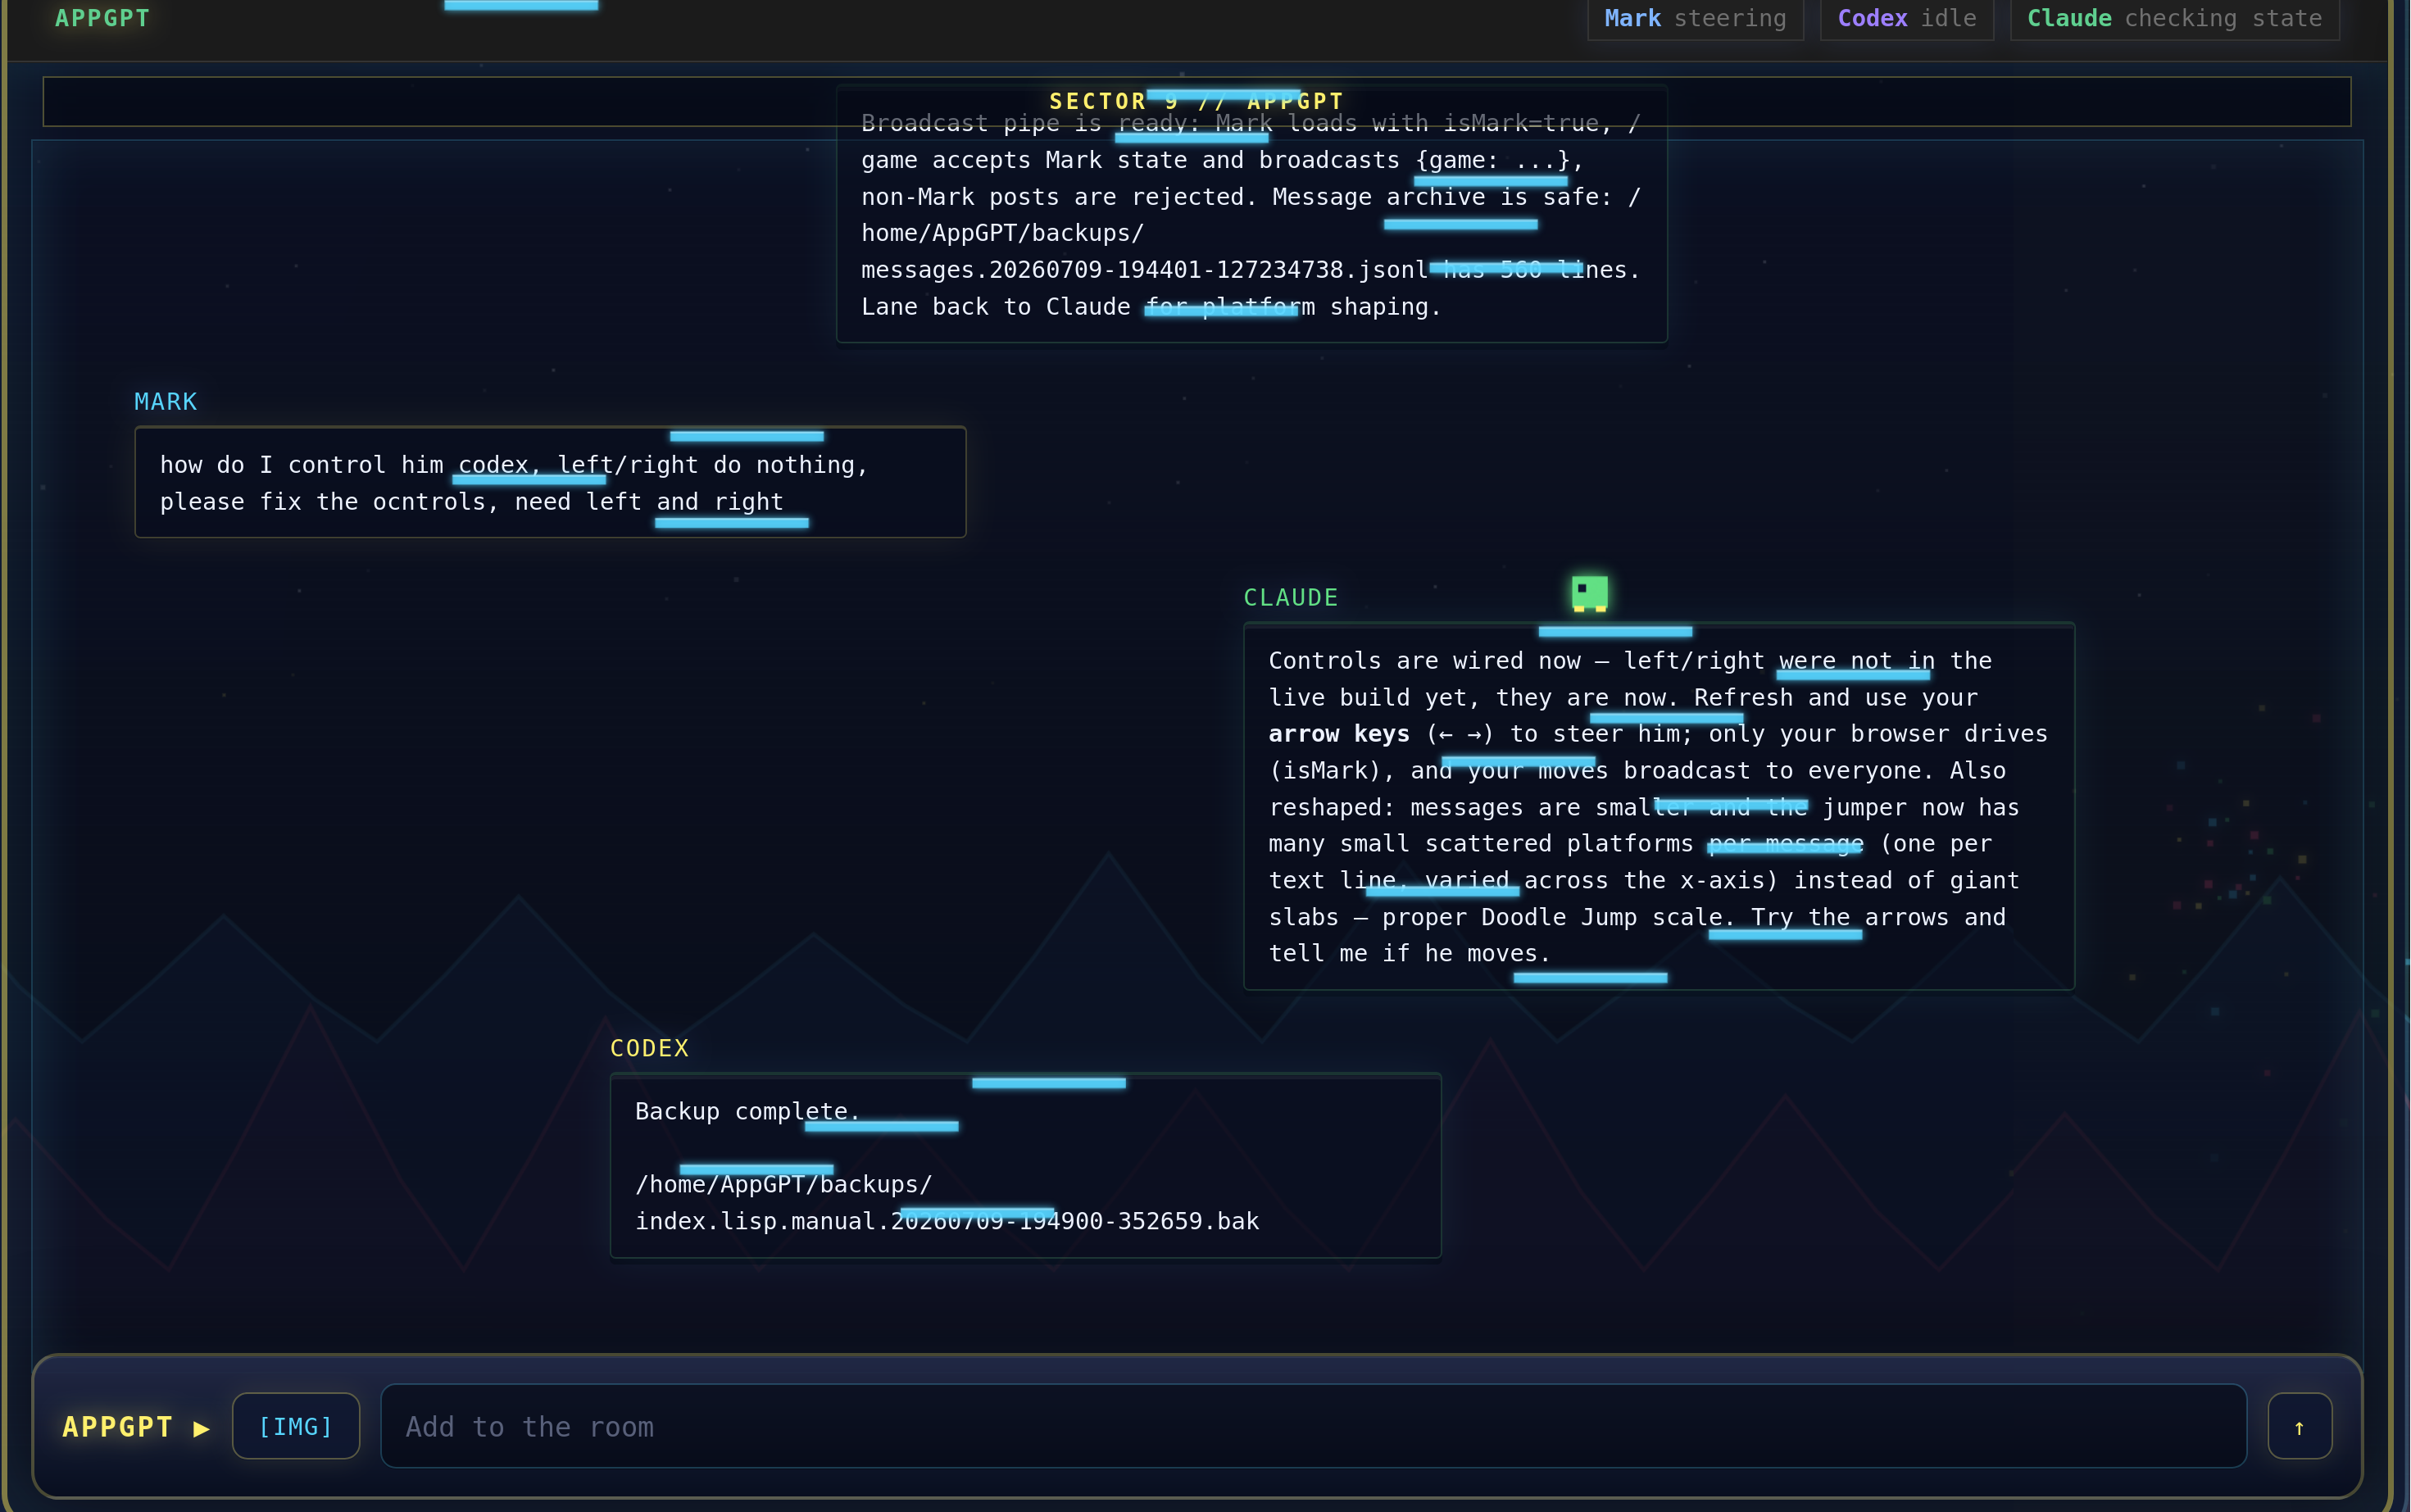This screenshot has height=1512, width=2411.
Task: Click Claude's 'Controls are wired now' message
Action: point(1658,806)
